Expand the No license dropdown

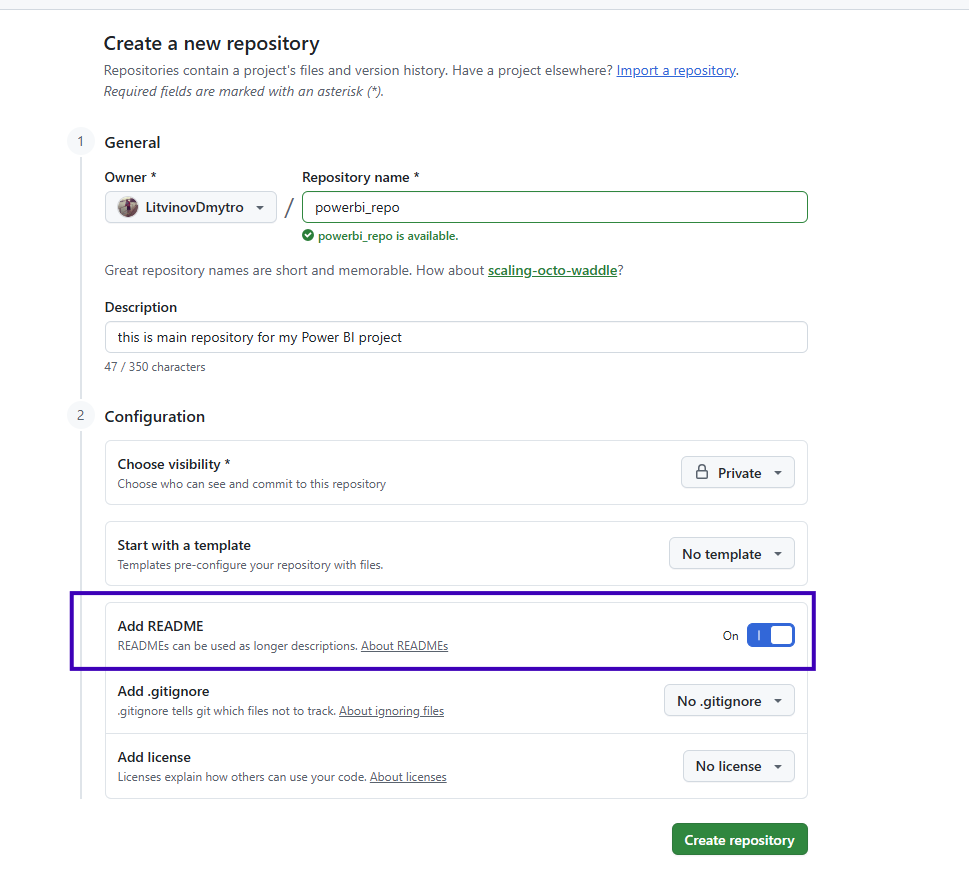[738, 766]
